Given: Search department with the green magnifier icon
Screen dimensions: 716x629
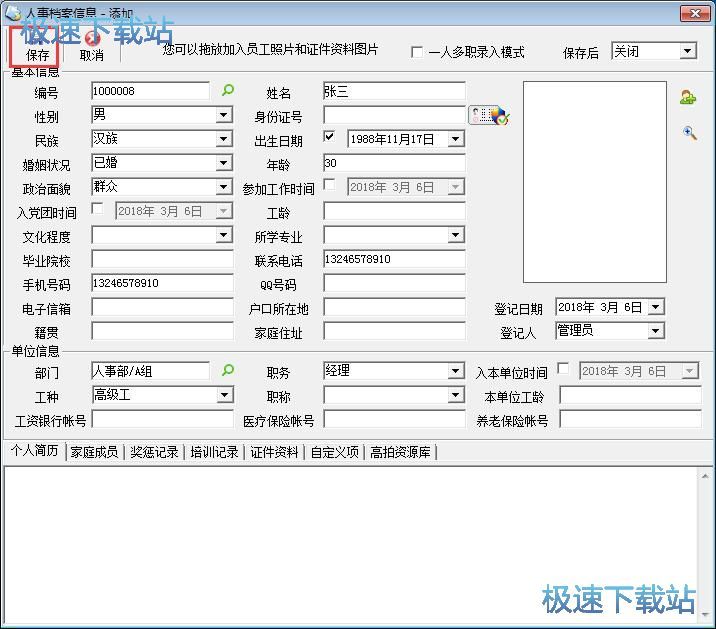Looking at the screenshot, I should [x=227, y=370].
